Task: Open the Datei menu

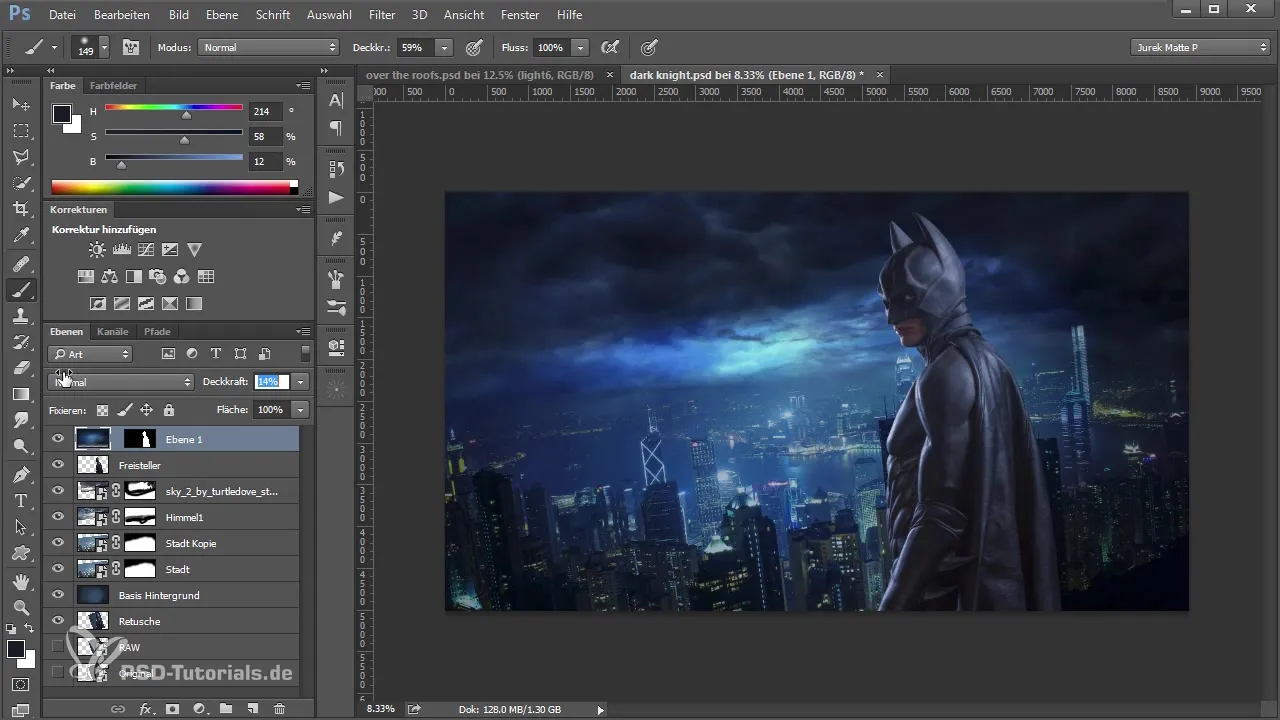Action: (62, 15)
